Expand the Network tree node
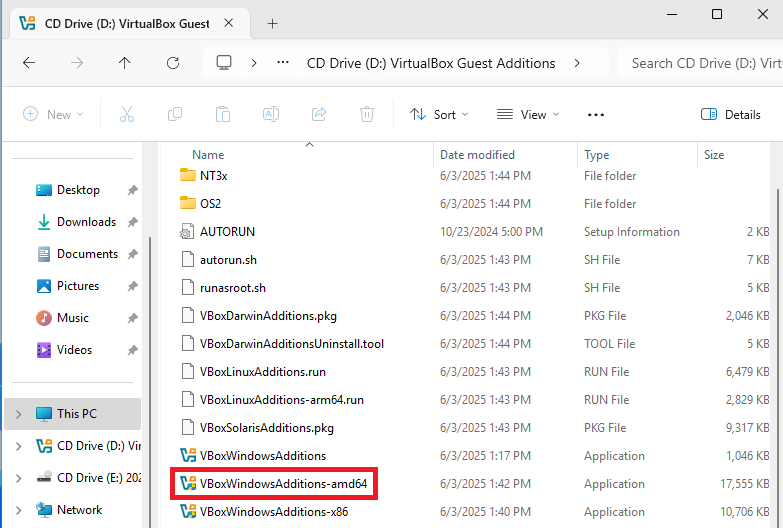 point(18,510)
